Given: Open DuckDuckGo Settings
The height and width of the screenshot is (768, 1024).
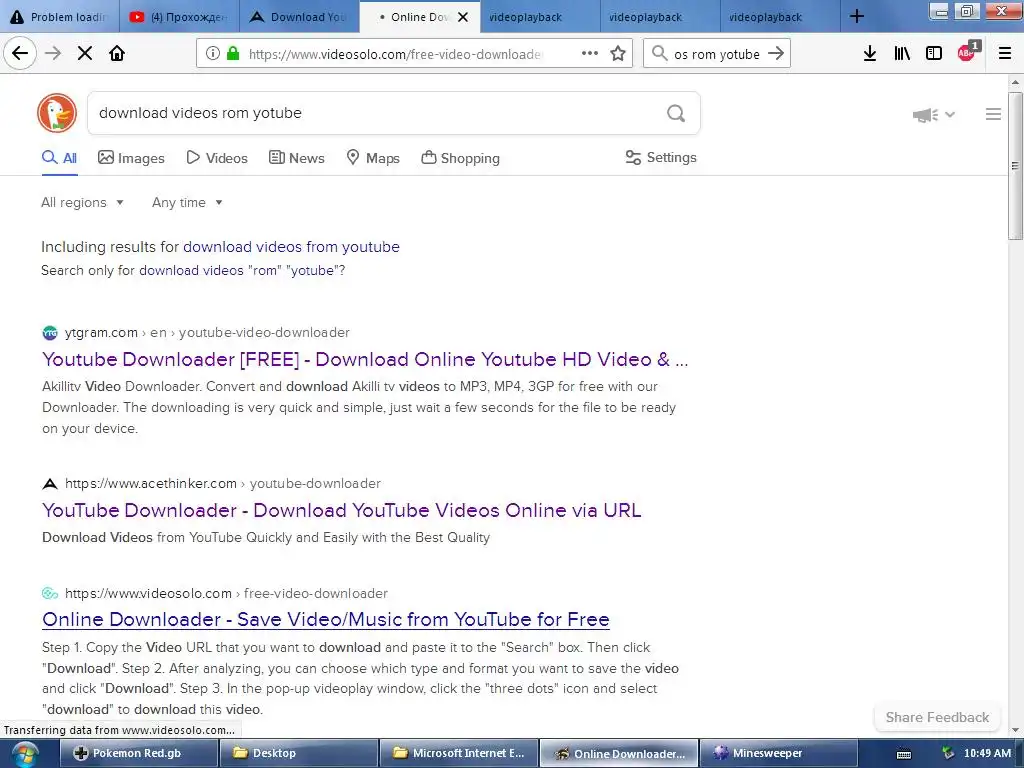Looking at the screenshot, I should [661, 157].
